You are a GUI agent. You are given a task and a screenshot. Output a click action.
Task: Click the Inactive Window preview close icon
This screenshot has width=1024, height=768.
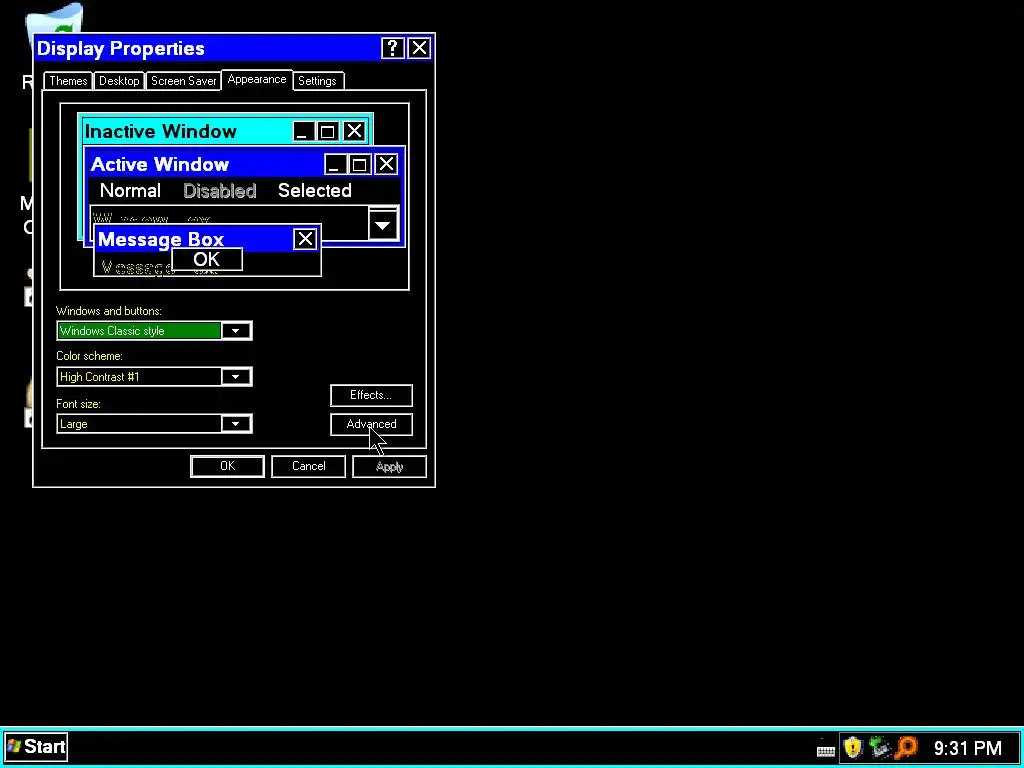[x=354, y=132]
